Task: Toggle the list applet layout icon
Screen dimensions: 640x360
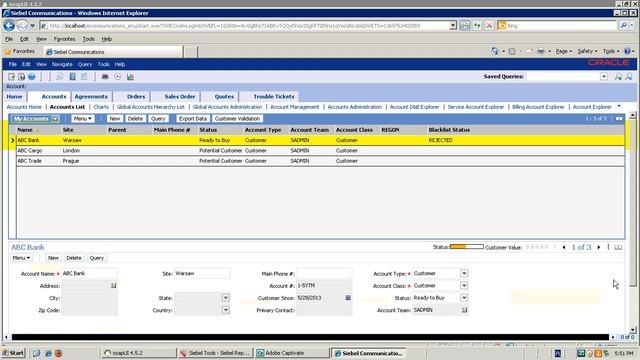Action: [619, 118]
